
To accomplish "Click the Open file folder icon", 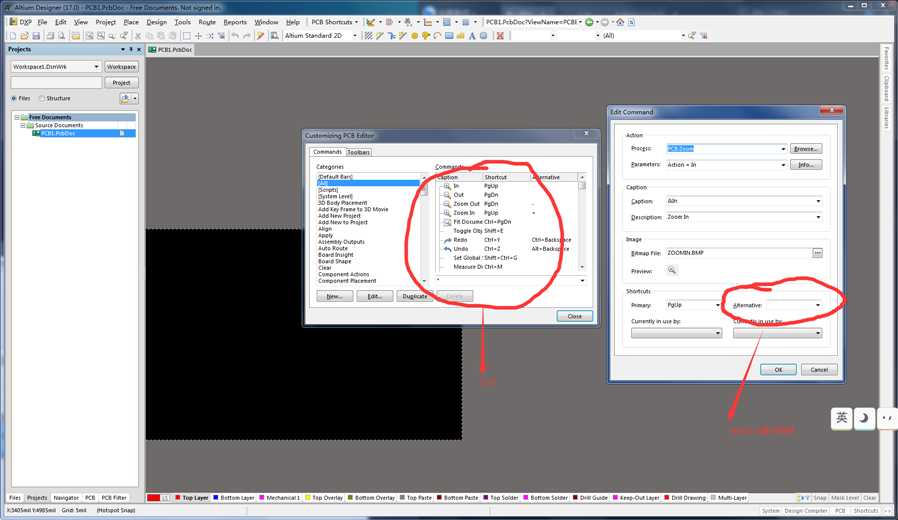I will 24,36.
